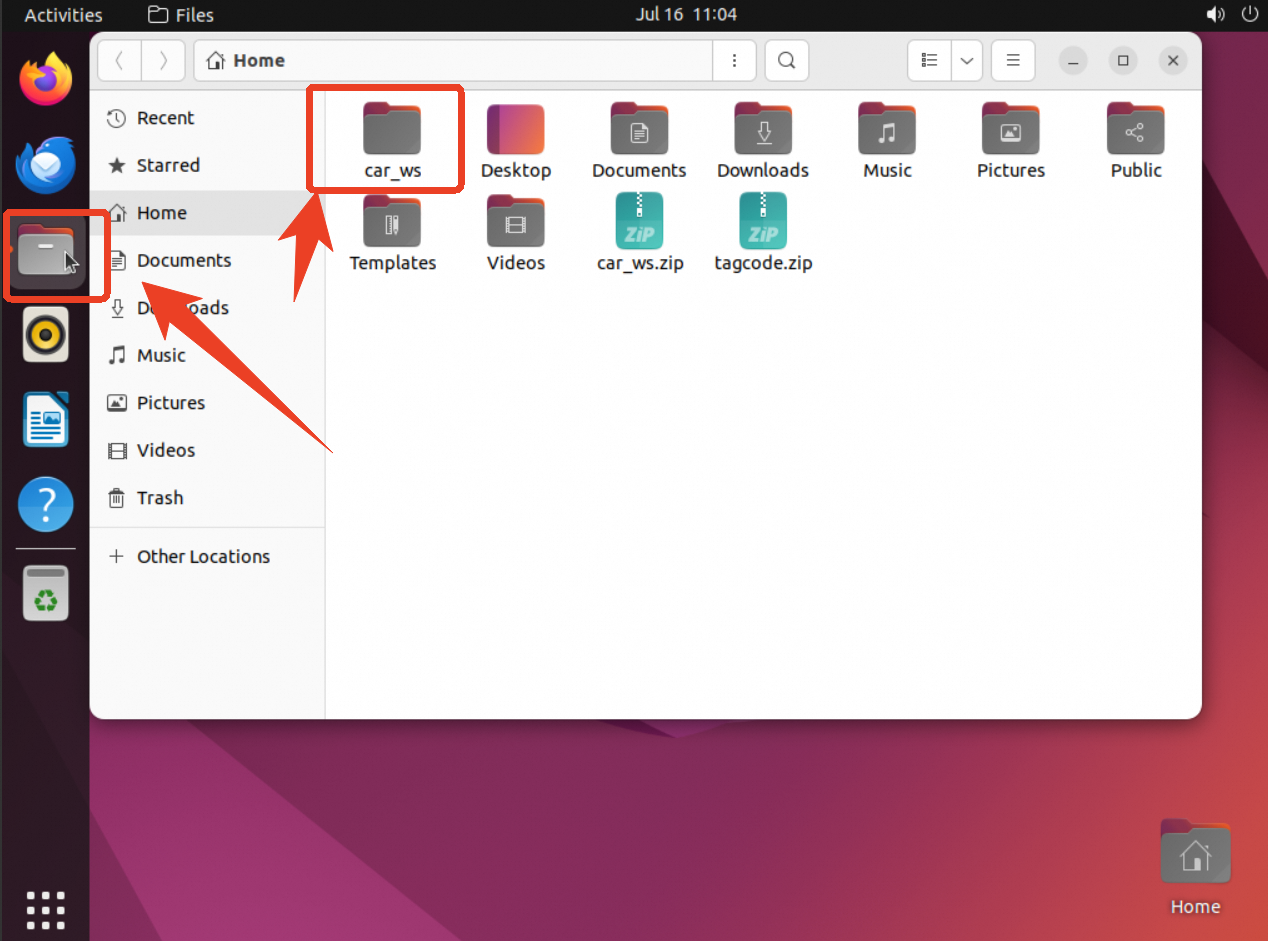Open Recent in the sidebar
The image size is (1268, 941).
tap(207, 118)
